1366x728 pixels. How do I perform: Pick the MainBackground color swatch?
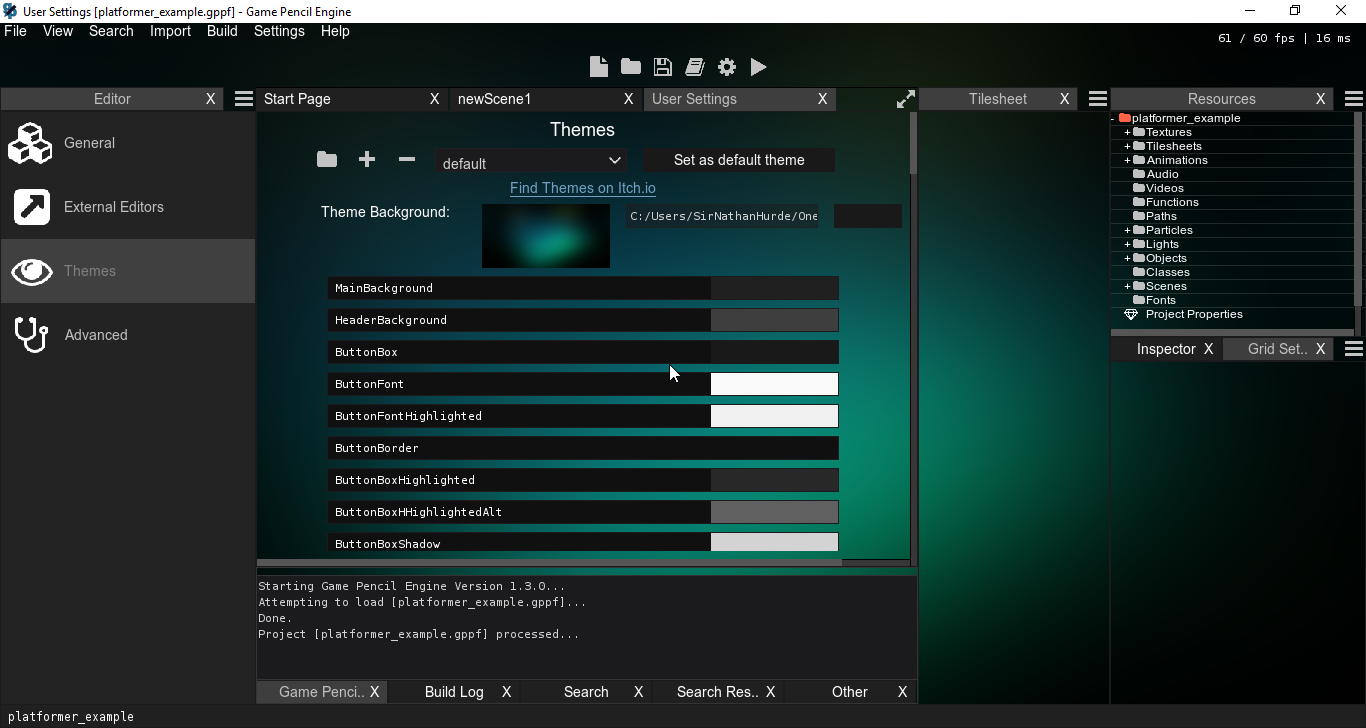[774, 288]
